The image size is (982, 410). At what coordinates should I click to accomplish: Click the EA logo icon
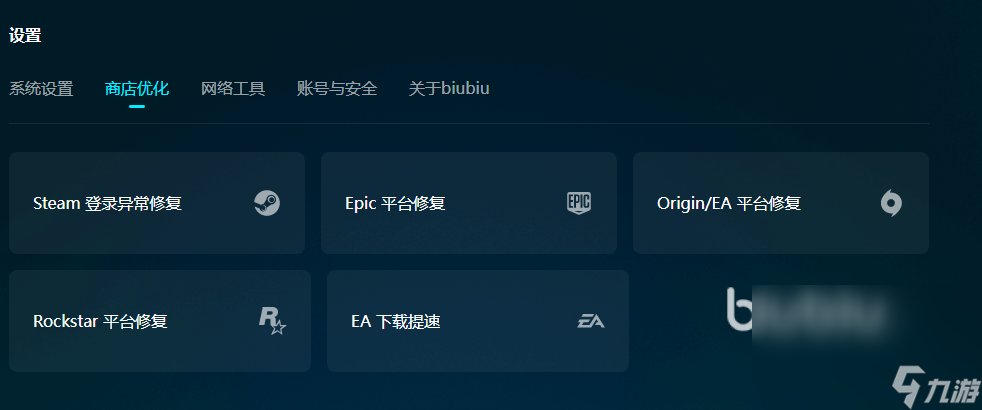point(591,322)
